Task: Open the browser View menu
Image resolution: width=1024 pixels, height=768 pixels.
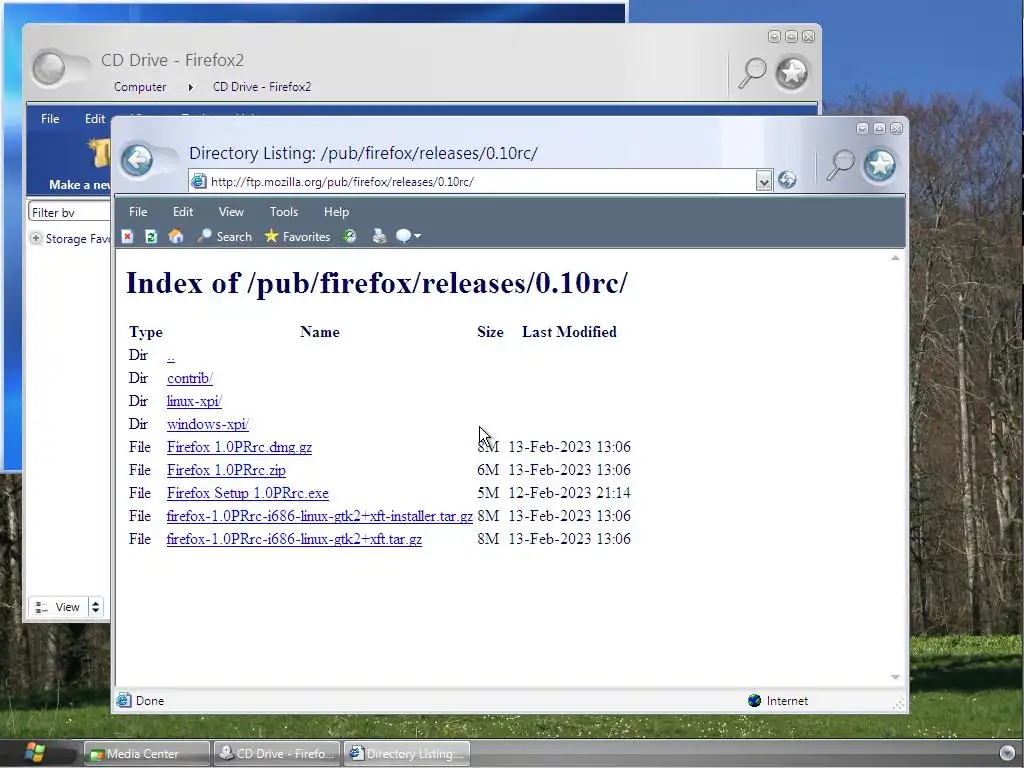Action: [x=231, y=212]
